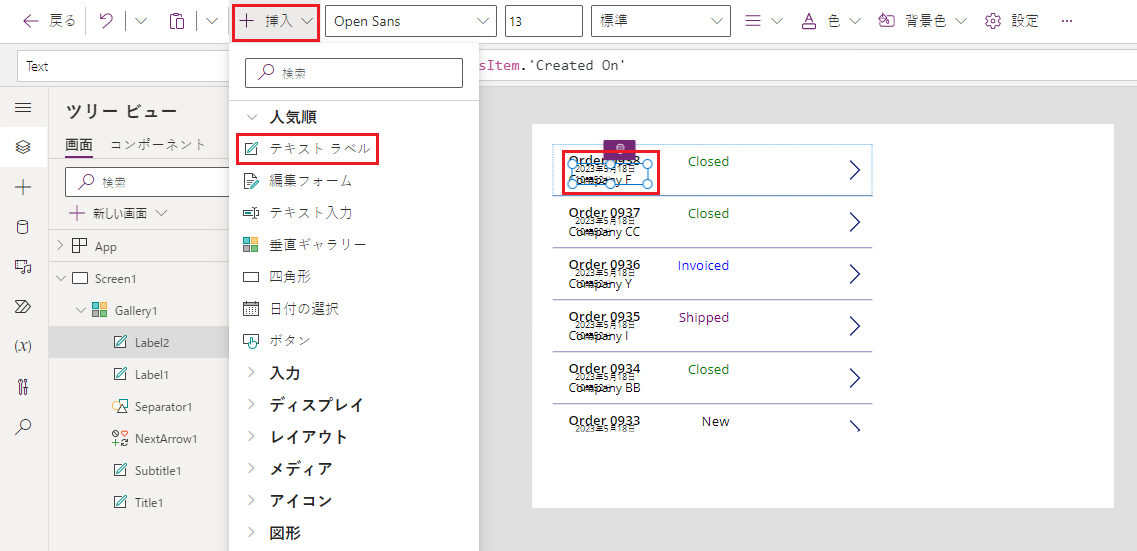Open the 挿入 insert menu
The height and width of the screenshot is (551, 1137).
[276, 21]
